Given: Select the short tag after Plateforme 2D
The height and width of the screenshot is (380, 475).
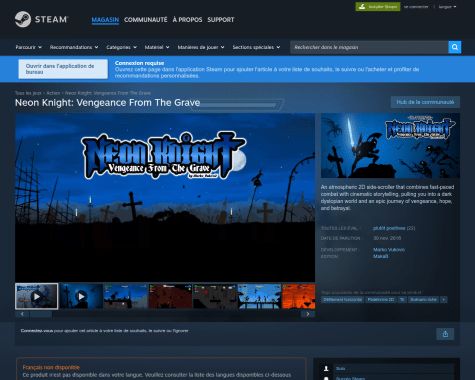Looking at the screenshot, I should [402, 300].
